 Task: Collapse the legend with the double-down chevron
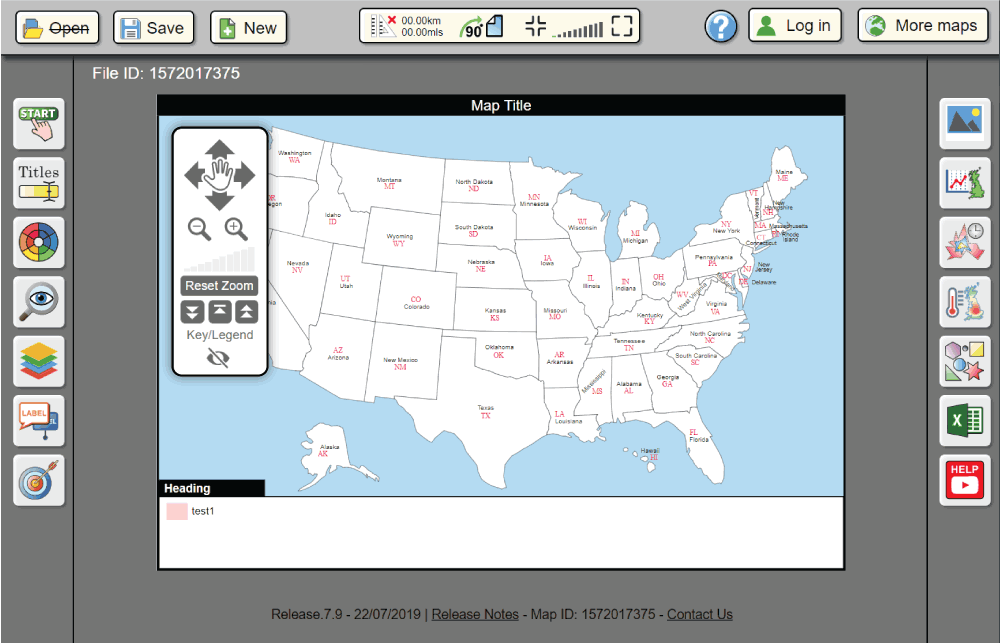click(191, 311)
